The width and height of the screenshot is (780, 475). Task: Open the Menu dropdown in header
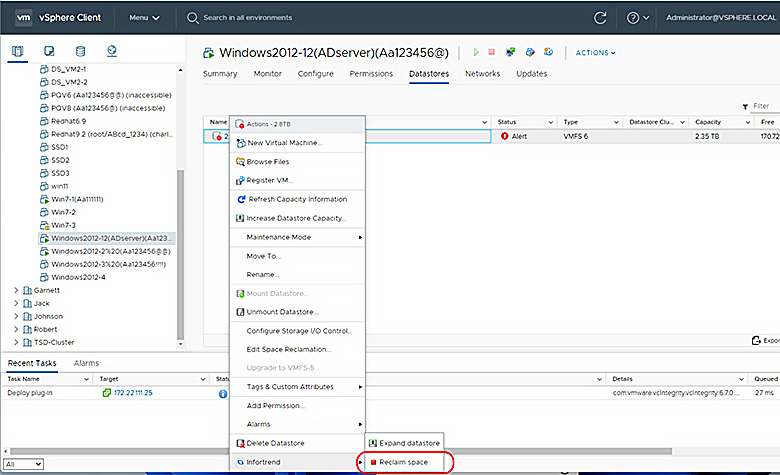point(144,18)
